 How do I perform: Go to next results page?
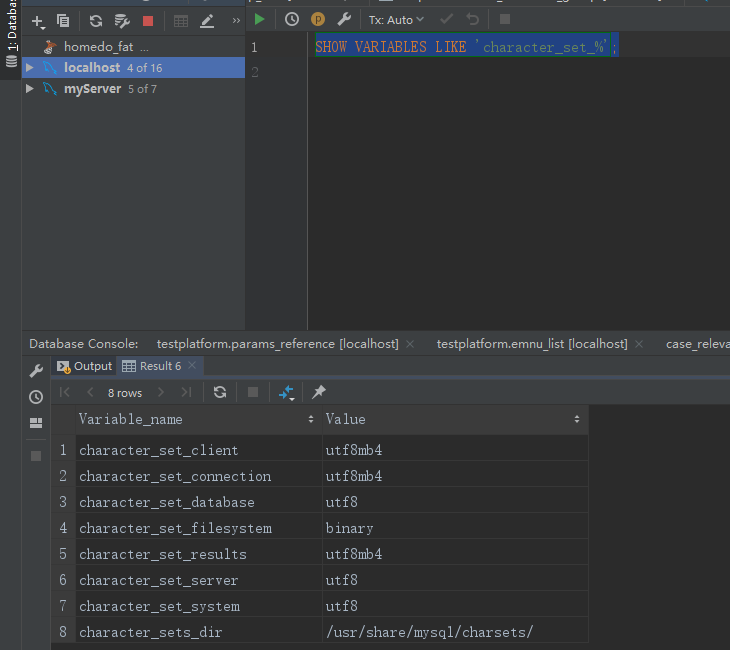pos(161,392)
